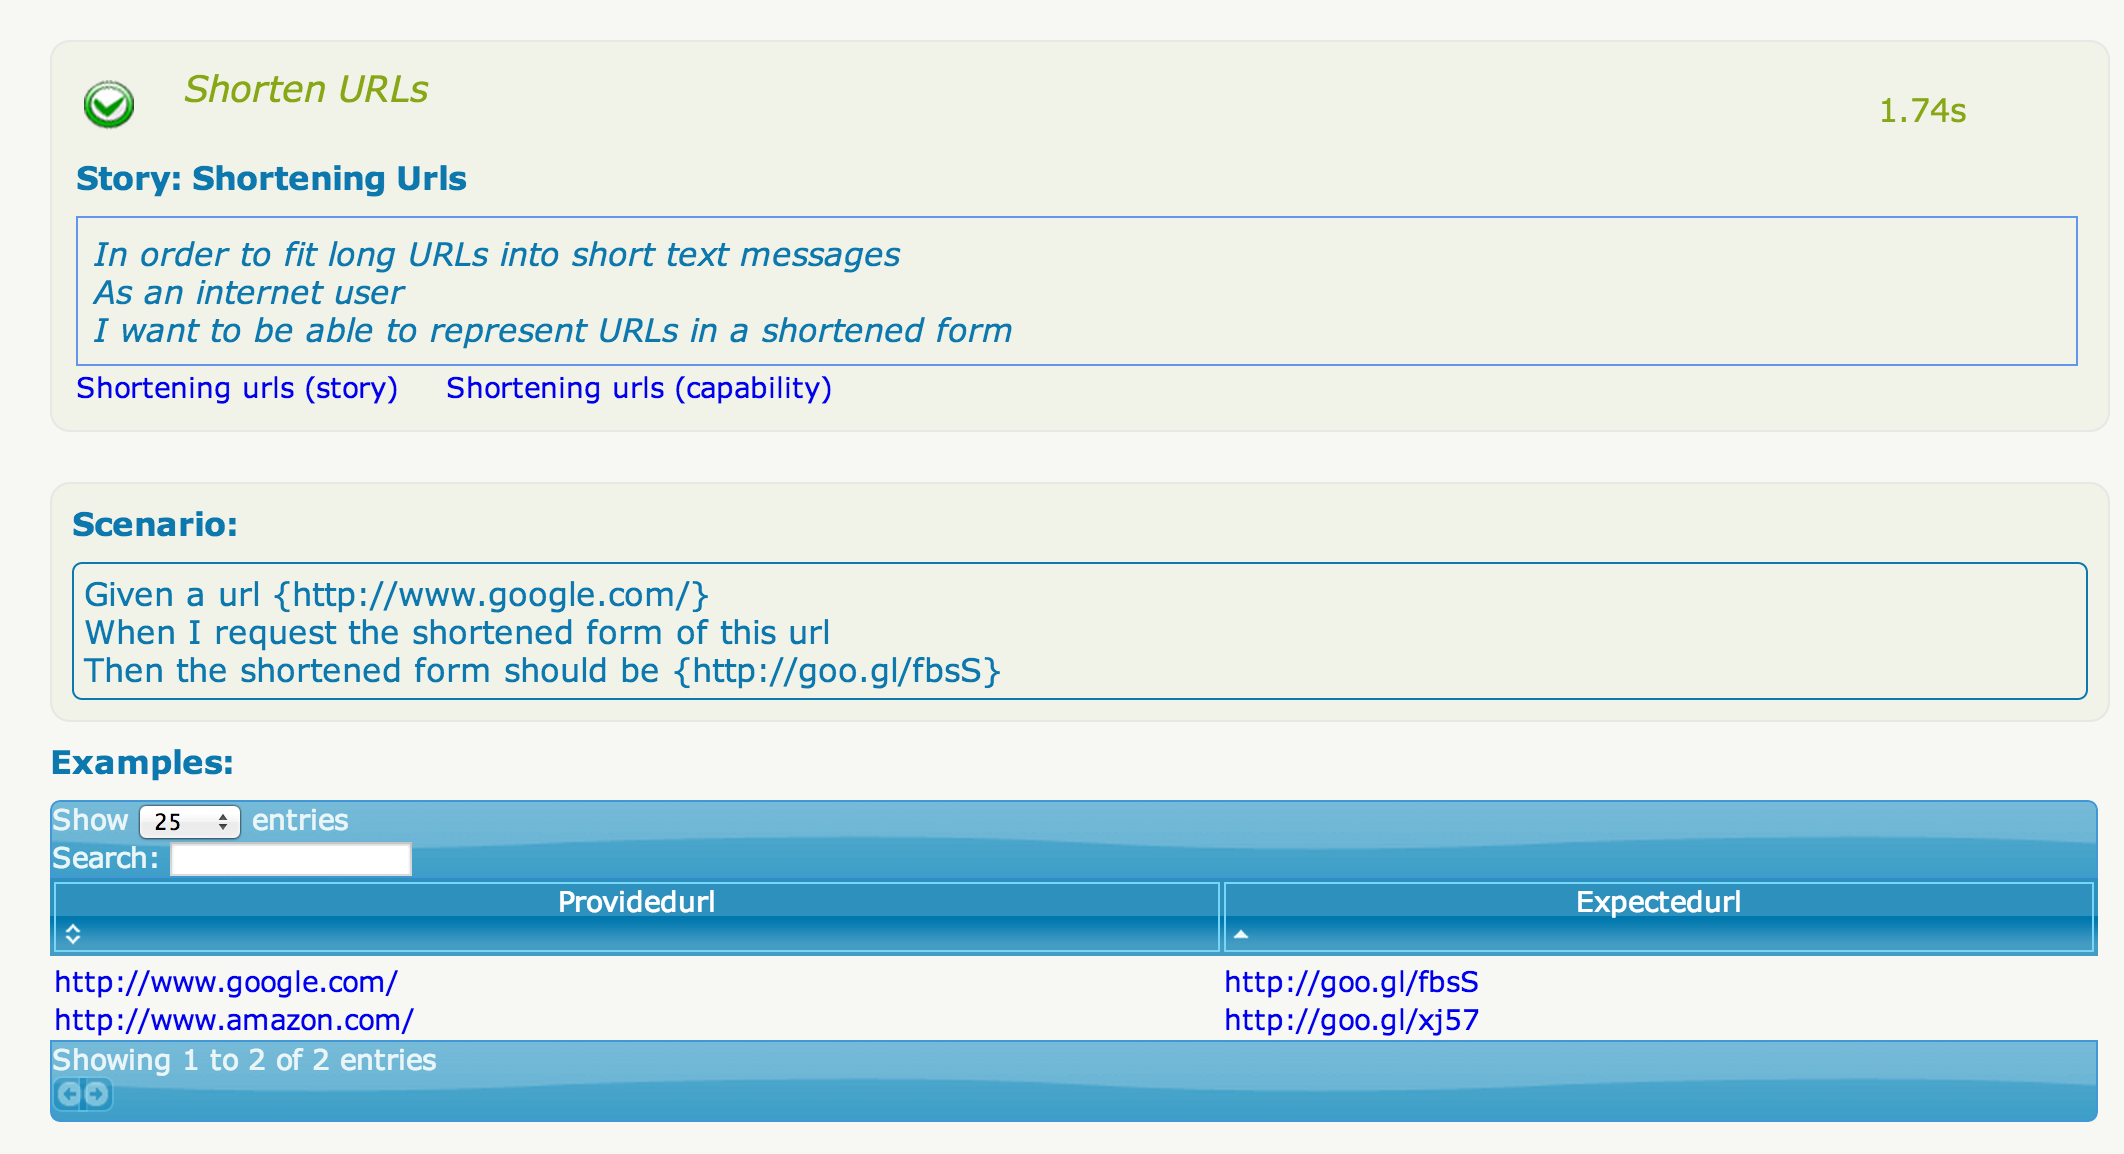2124x1154 pixels.
Task: Click the green passed checkmark icon
Action: pos(109,104)
